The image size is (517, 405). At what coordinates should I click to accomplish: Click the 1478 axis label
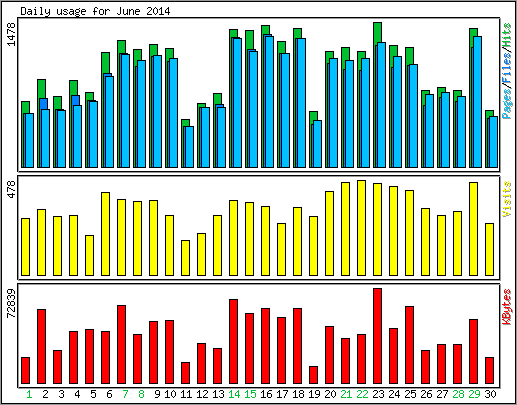pos(11,35)
